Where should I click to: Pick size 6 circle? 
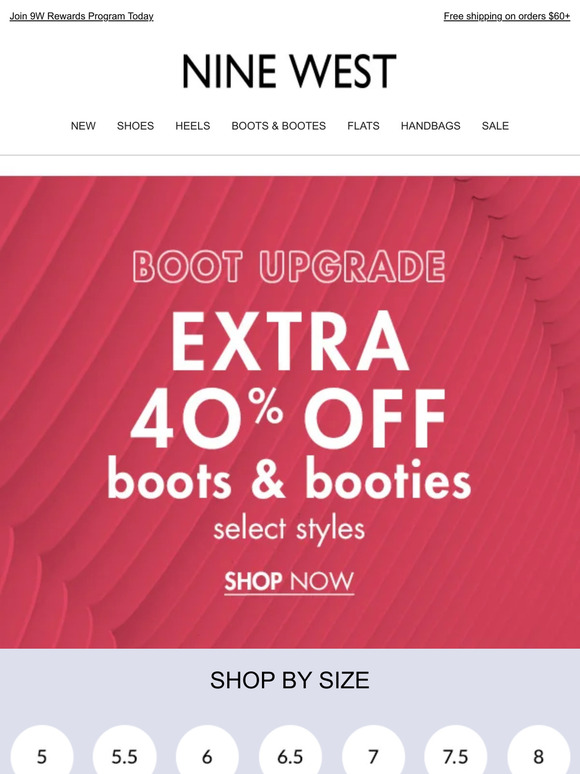pyautogui.click(x=207, y=752)
